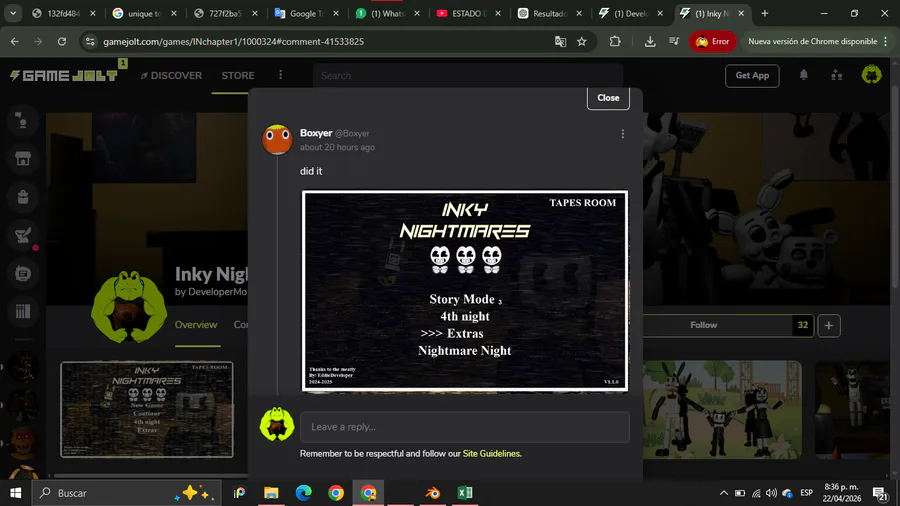
Task: Open the store icon in left sidebar
Action: click(23, 159)
